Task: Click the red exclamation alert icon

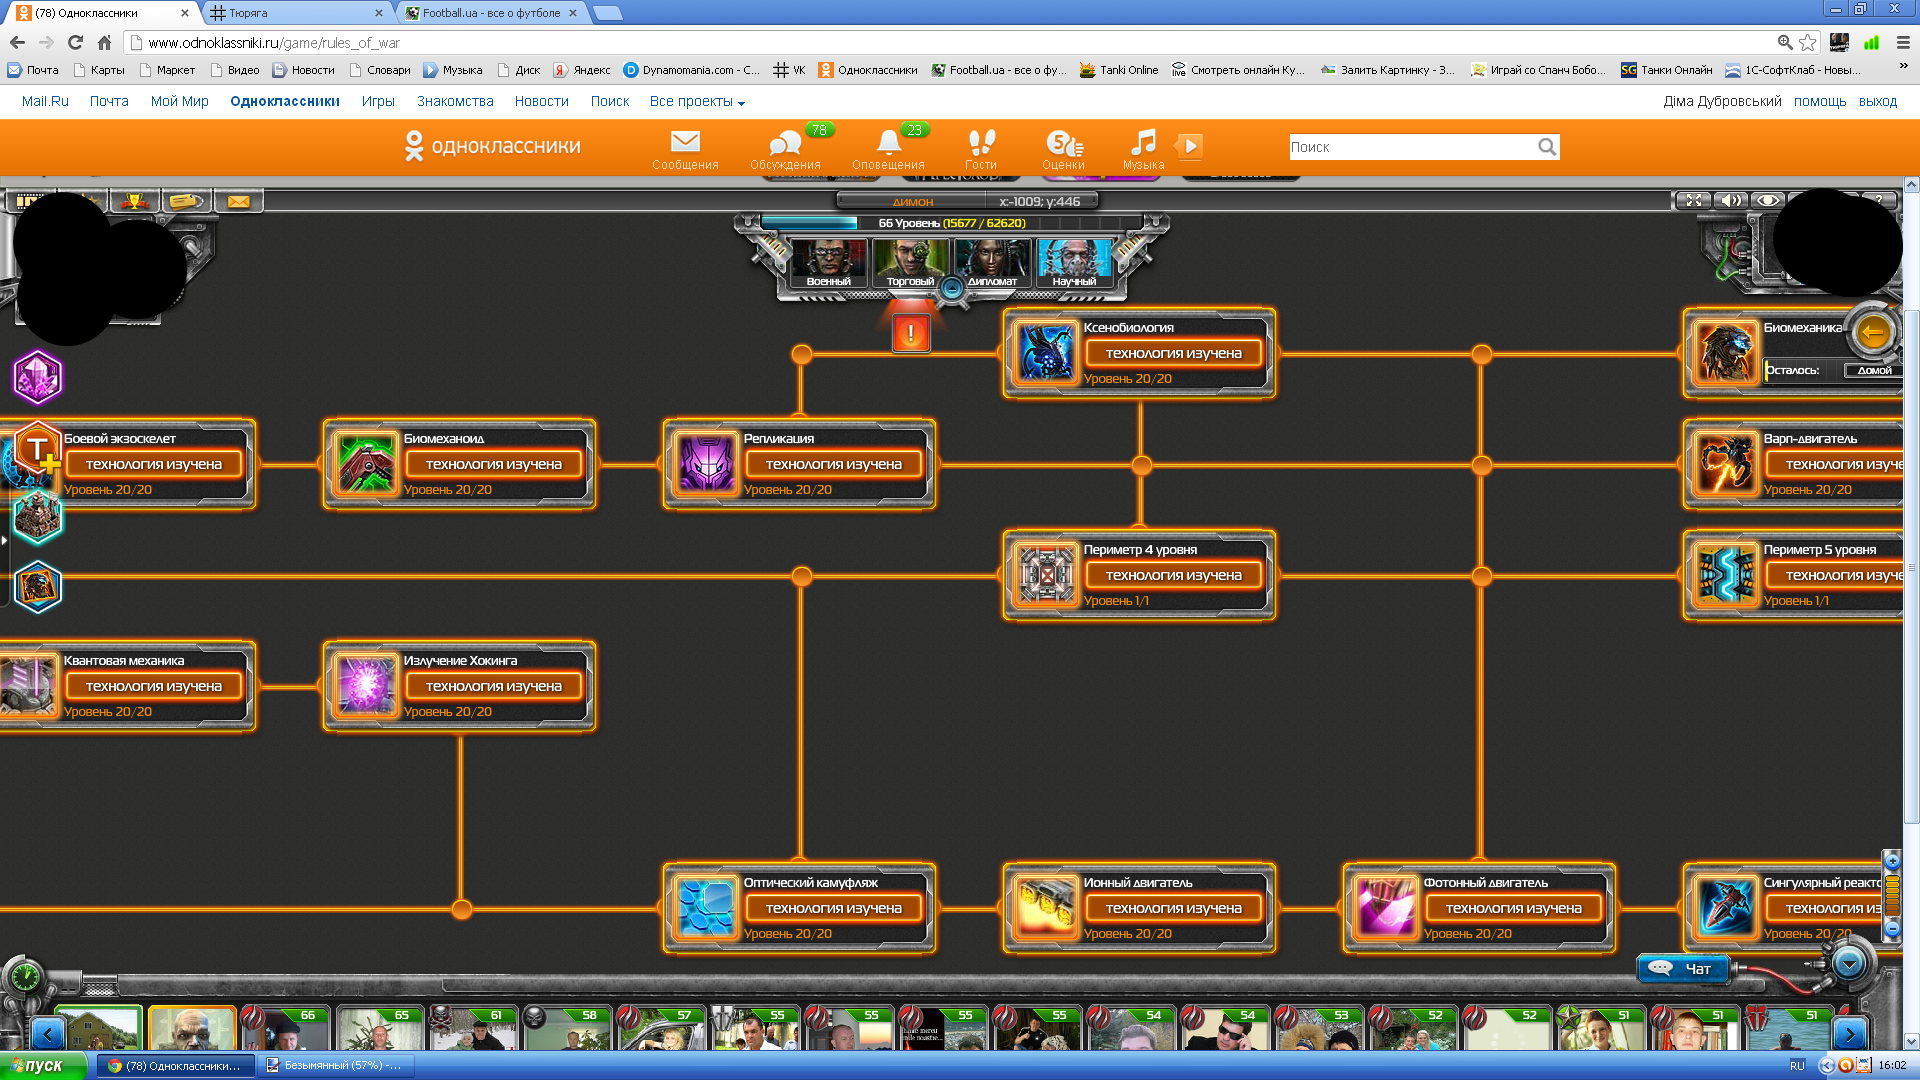Action: point(911,333)
